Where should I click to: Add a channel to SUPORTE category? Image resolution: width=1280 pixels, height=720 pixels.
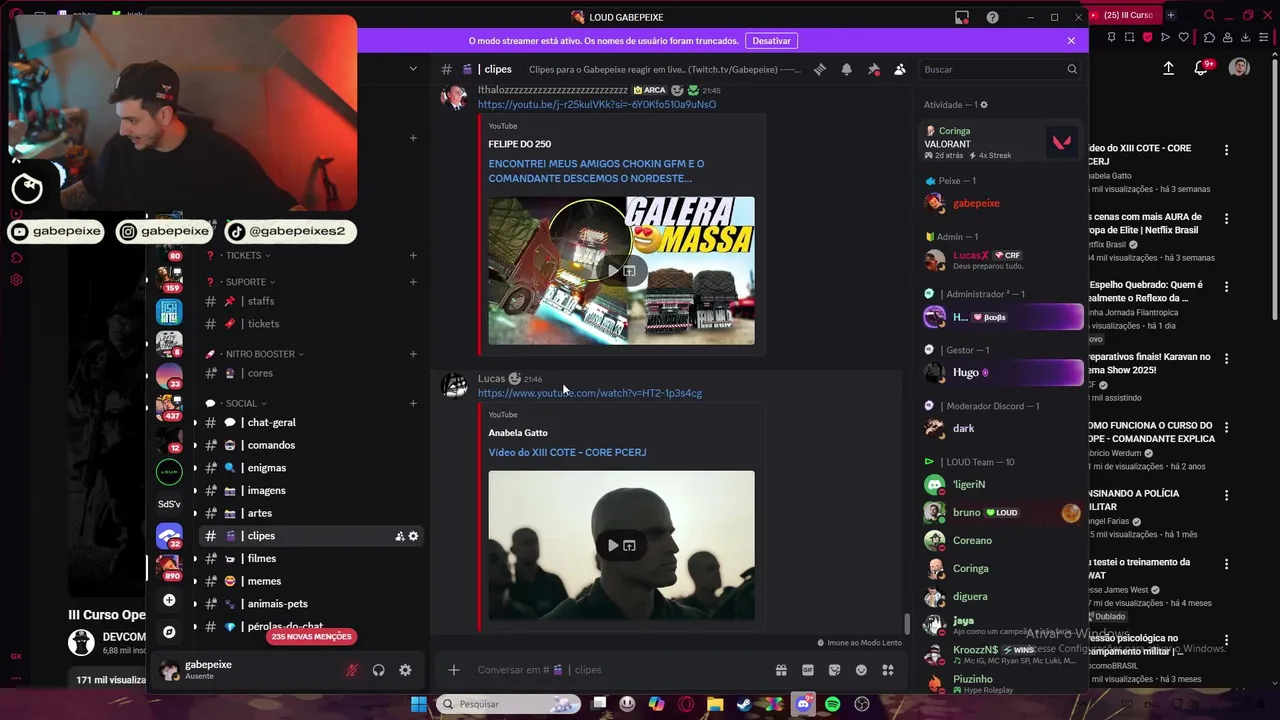[413, 282]
